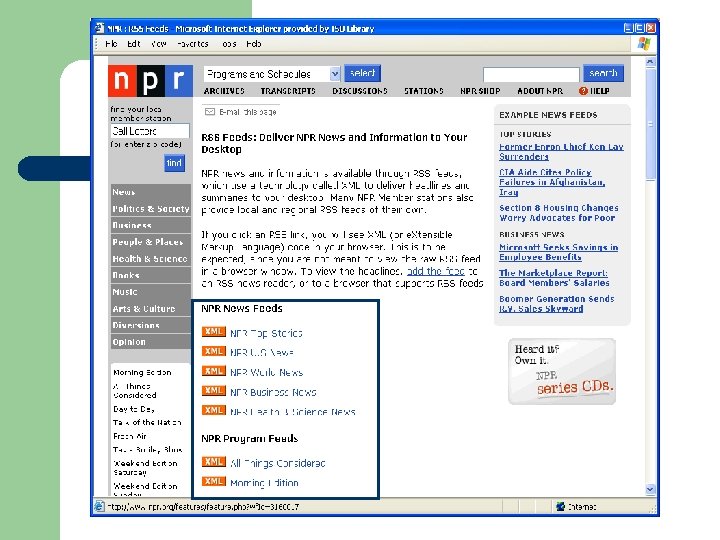The image size is (720, 540).
Task: Click the page icon in status bar
Action: pyautogui.click(x=99, y=506)
